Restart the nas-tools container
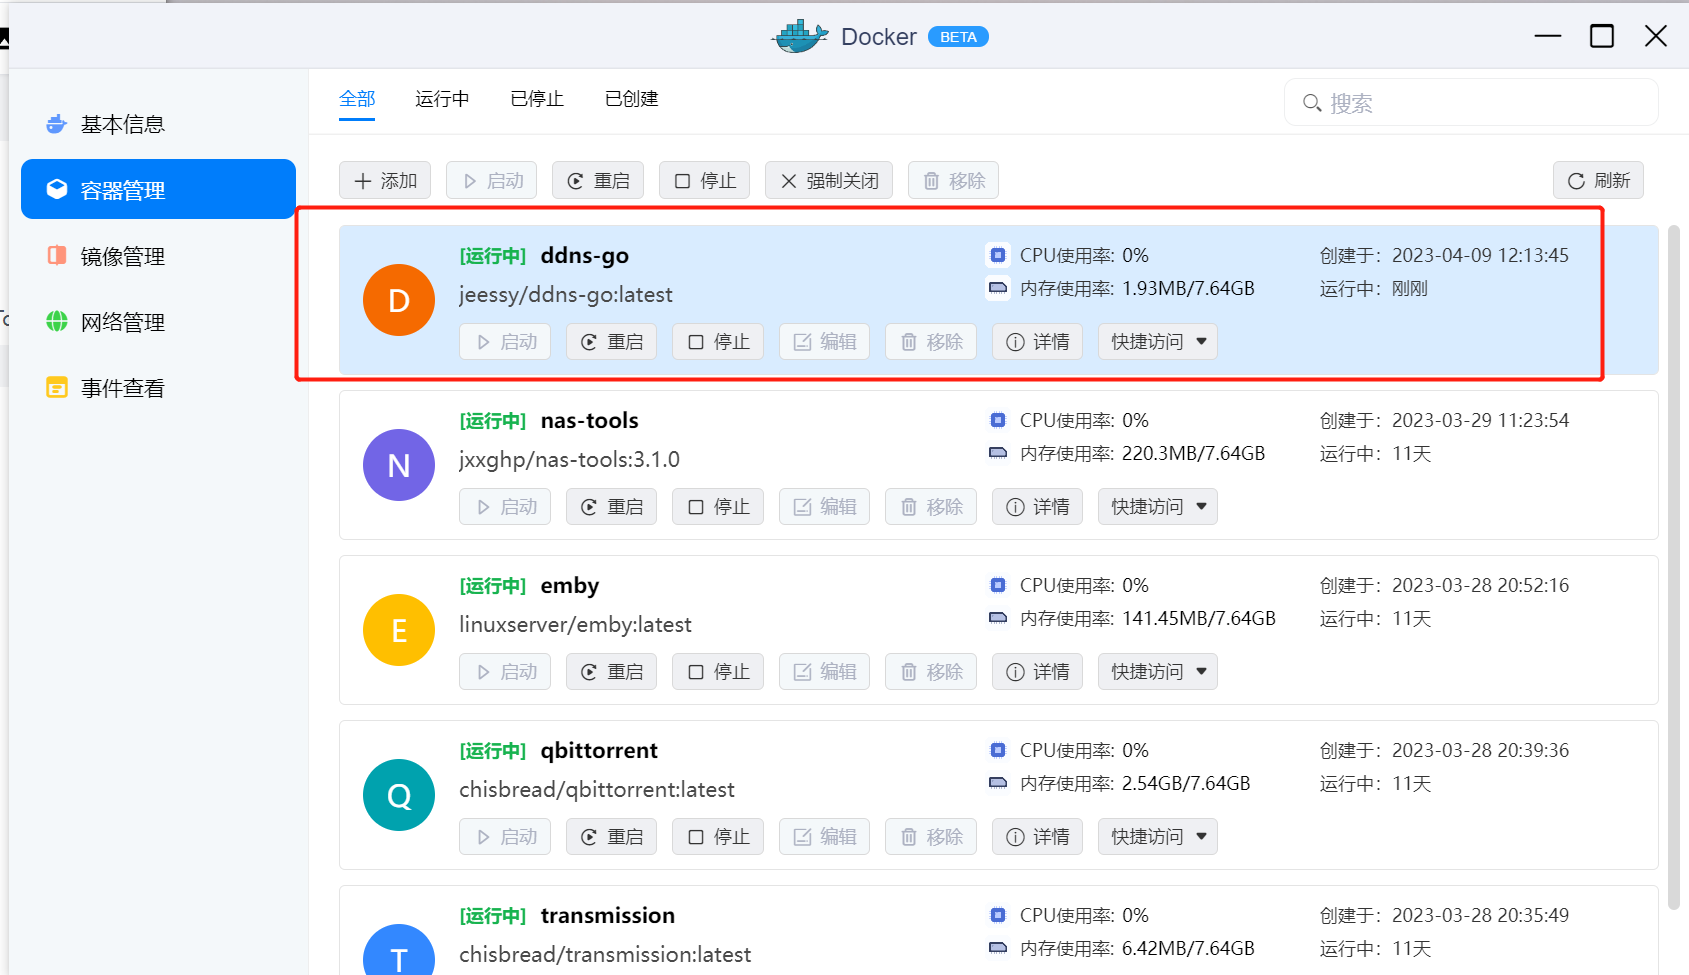The width and height of the screenshot is (1689, 975). tap(612, 507)
